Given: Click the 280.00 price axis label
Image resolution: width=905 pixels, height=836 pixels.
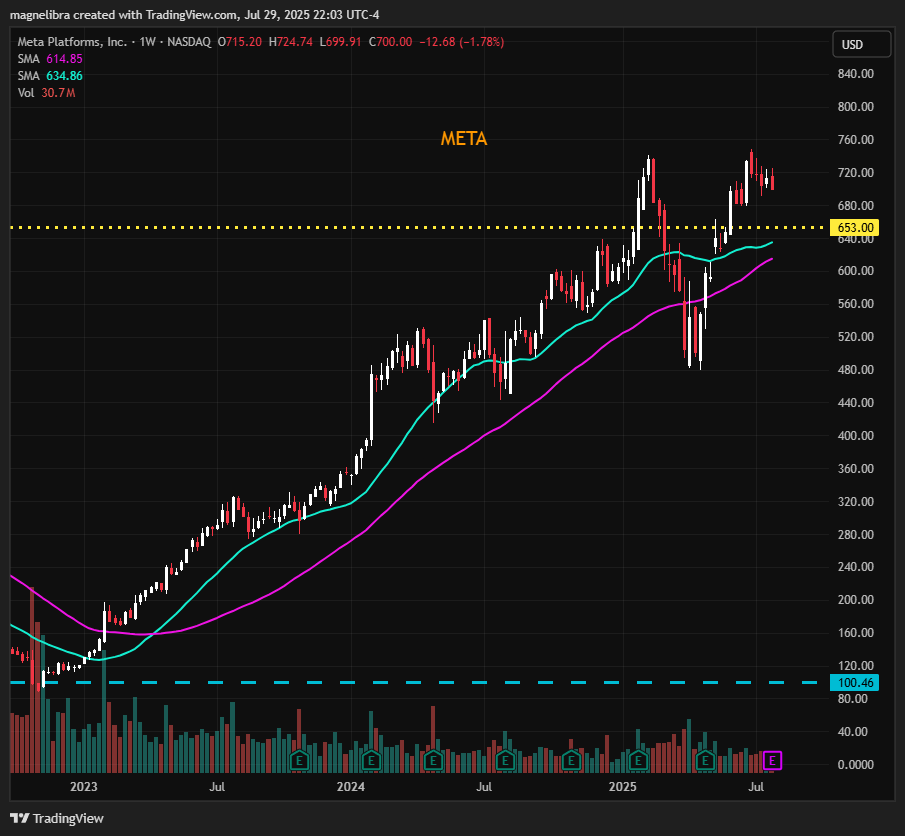Looking at the screenshot, I should [x=855, y=534].
